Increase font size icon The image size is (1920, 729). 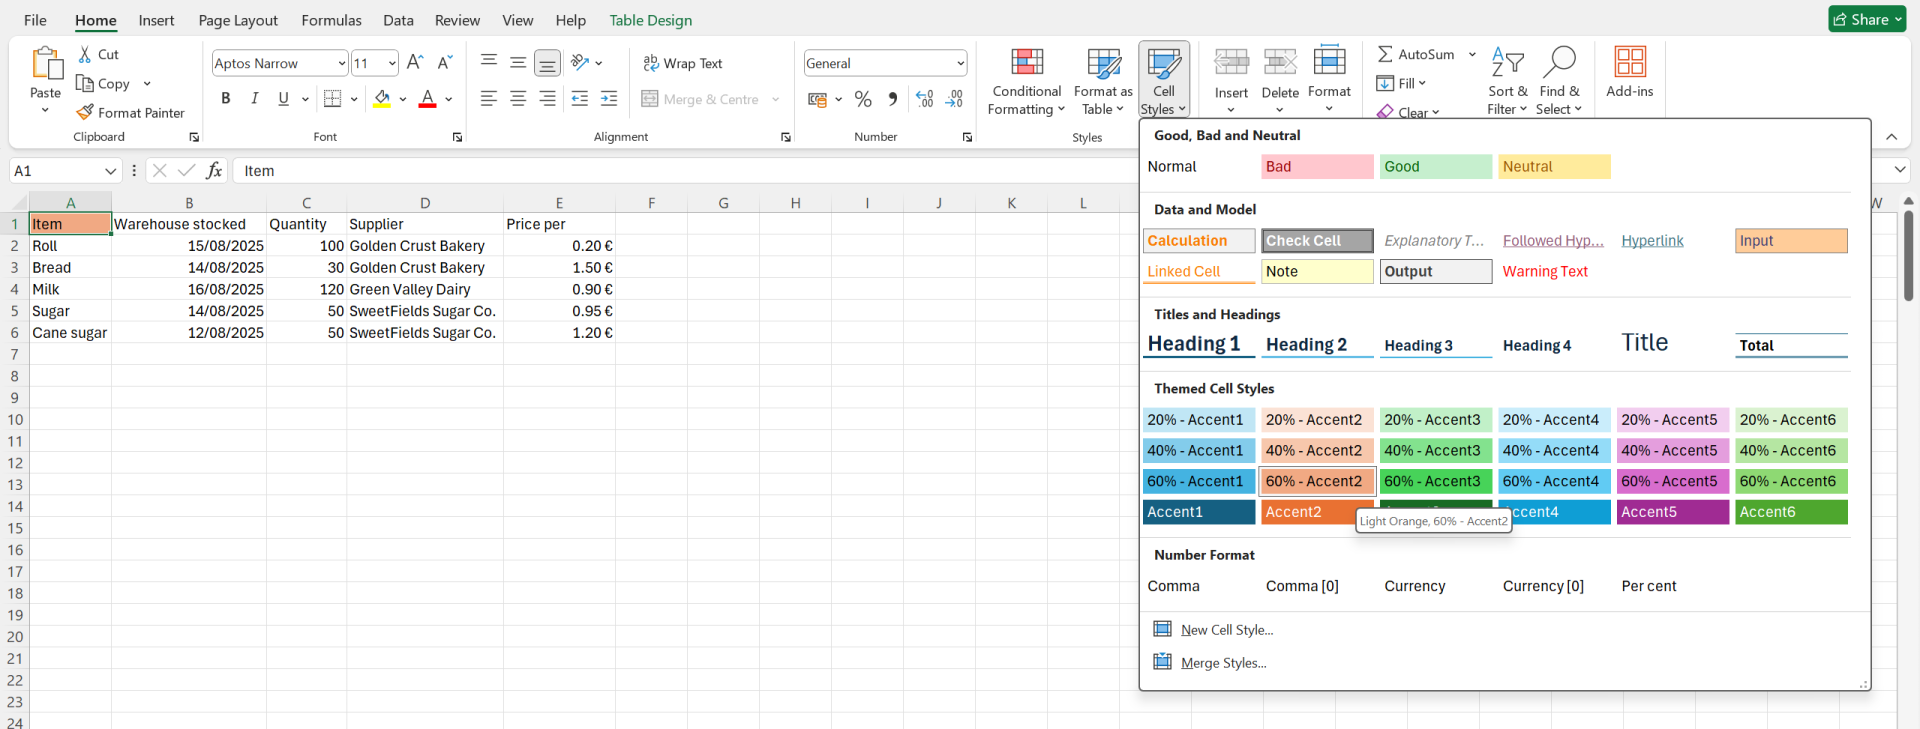(x=415, y=63)
